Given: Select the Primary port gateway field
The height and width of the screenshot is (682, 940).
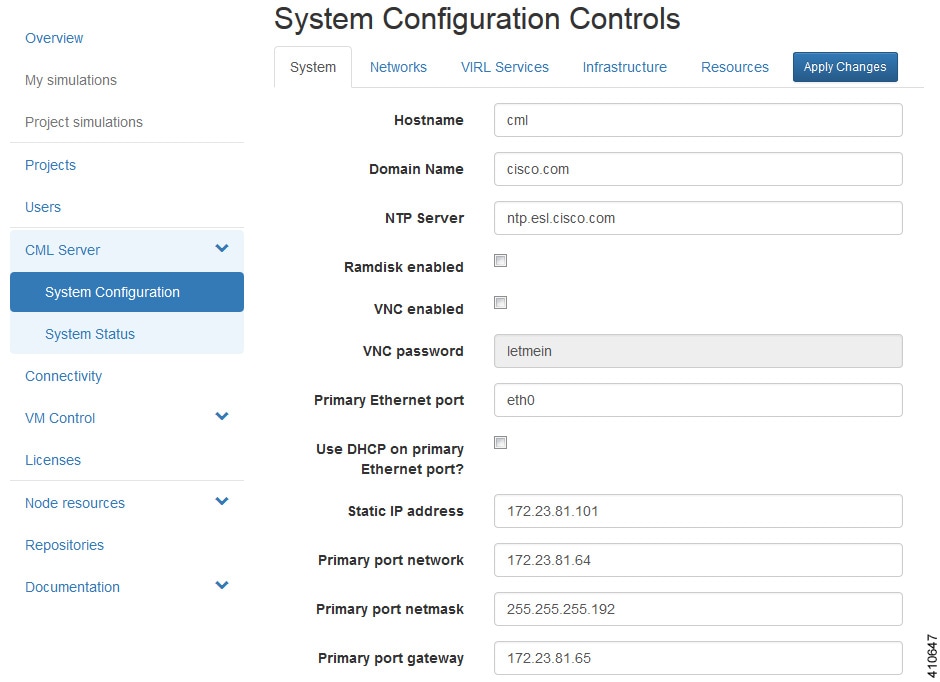Looking at the screenshot, I should point(698,658).
